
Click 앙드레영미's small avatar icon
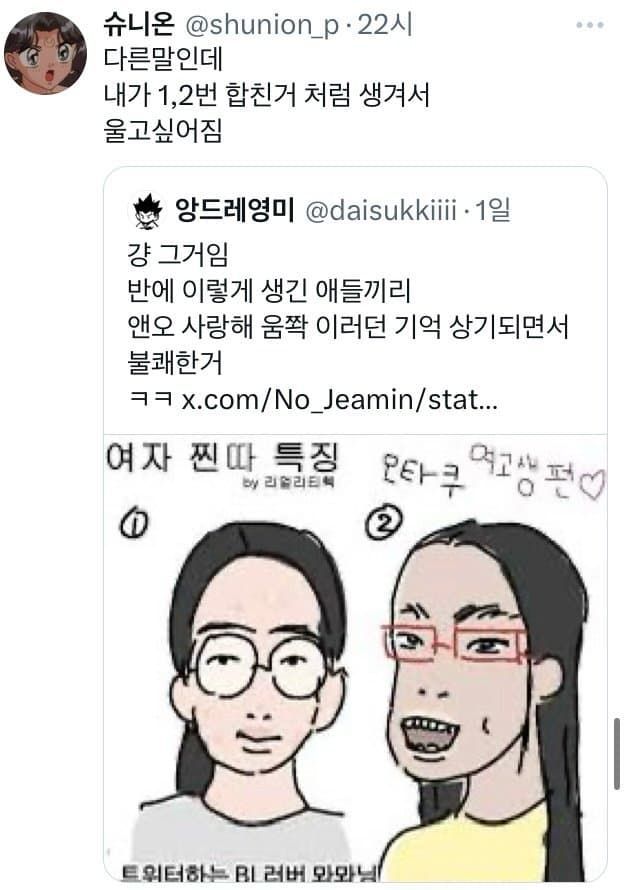coord(148,211)
